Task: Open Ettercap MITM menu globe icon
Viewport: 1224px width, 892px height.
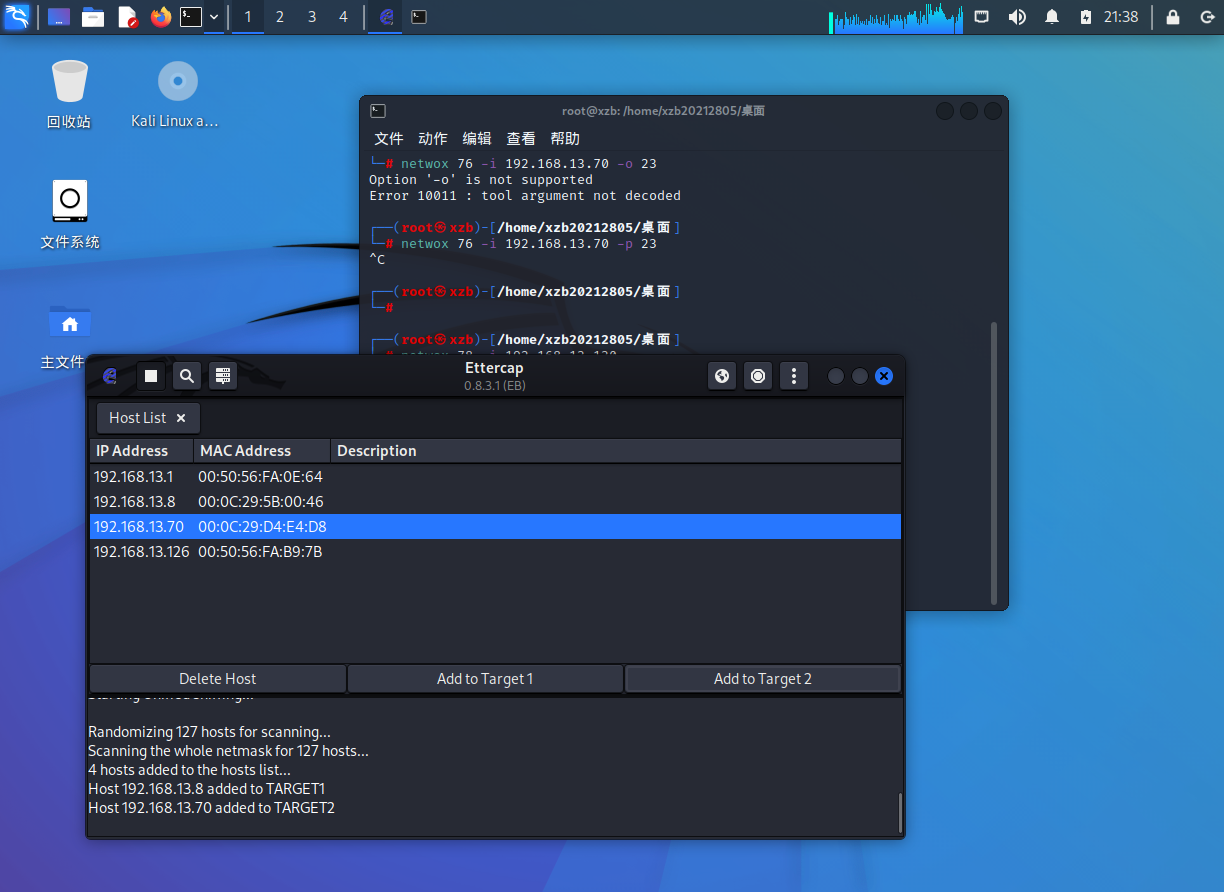Action: click(722, 376)
